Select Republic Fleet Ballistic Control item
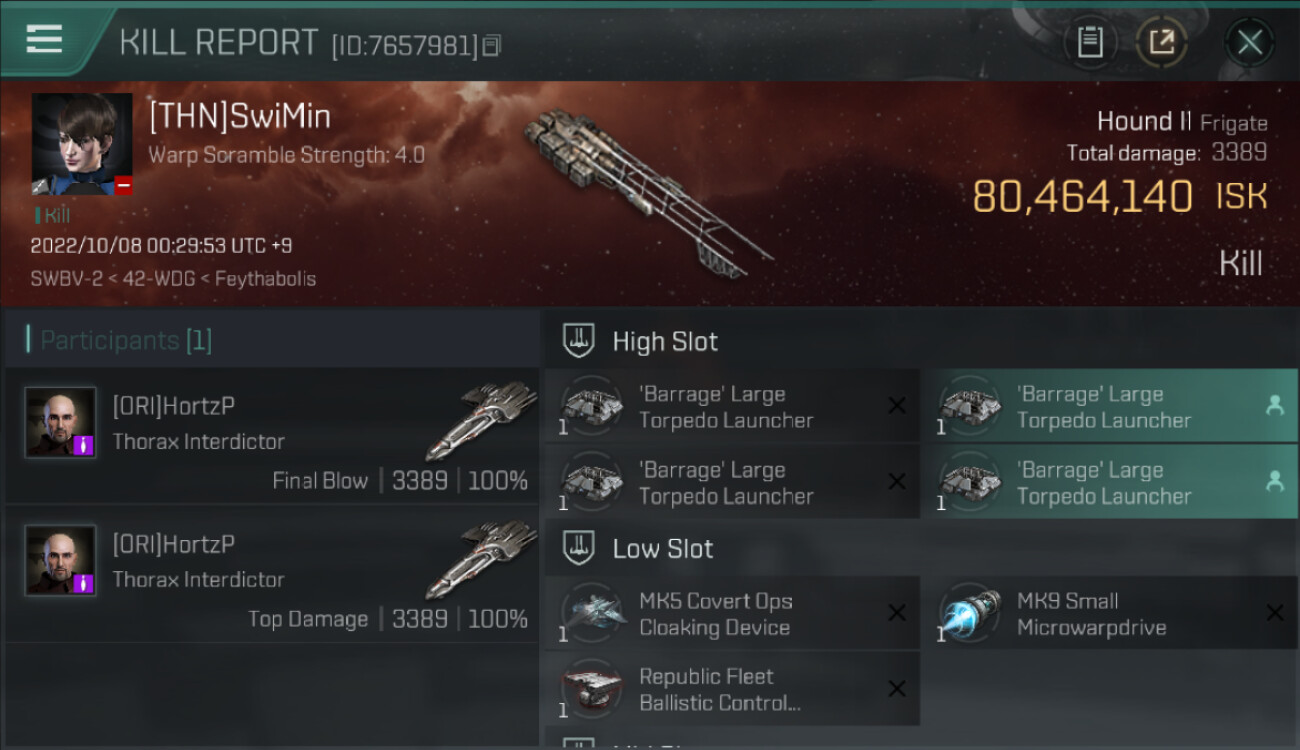The width and height of the screenshot is (1300, 750). point(732,689)
